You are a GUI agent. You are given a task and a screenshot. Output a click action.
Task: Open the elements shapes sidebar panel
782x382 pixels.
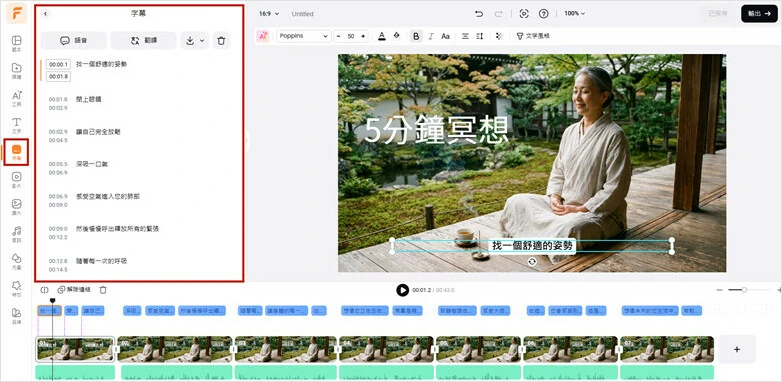click(x=16, y=261)
